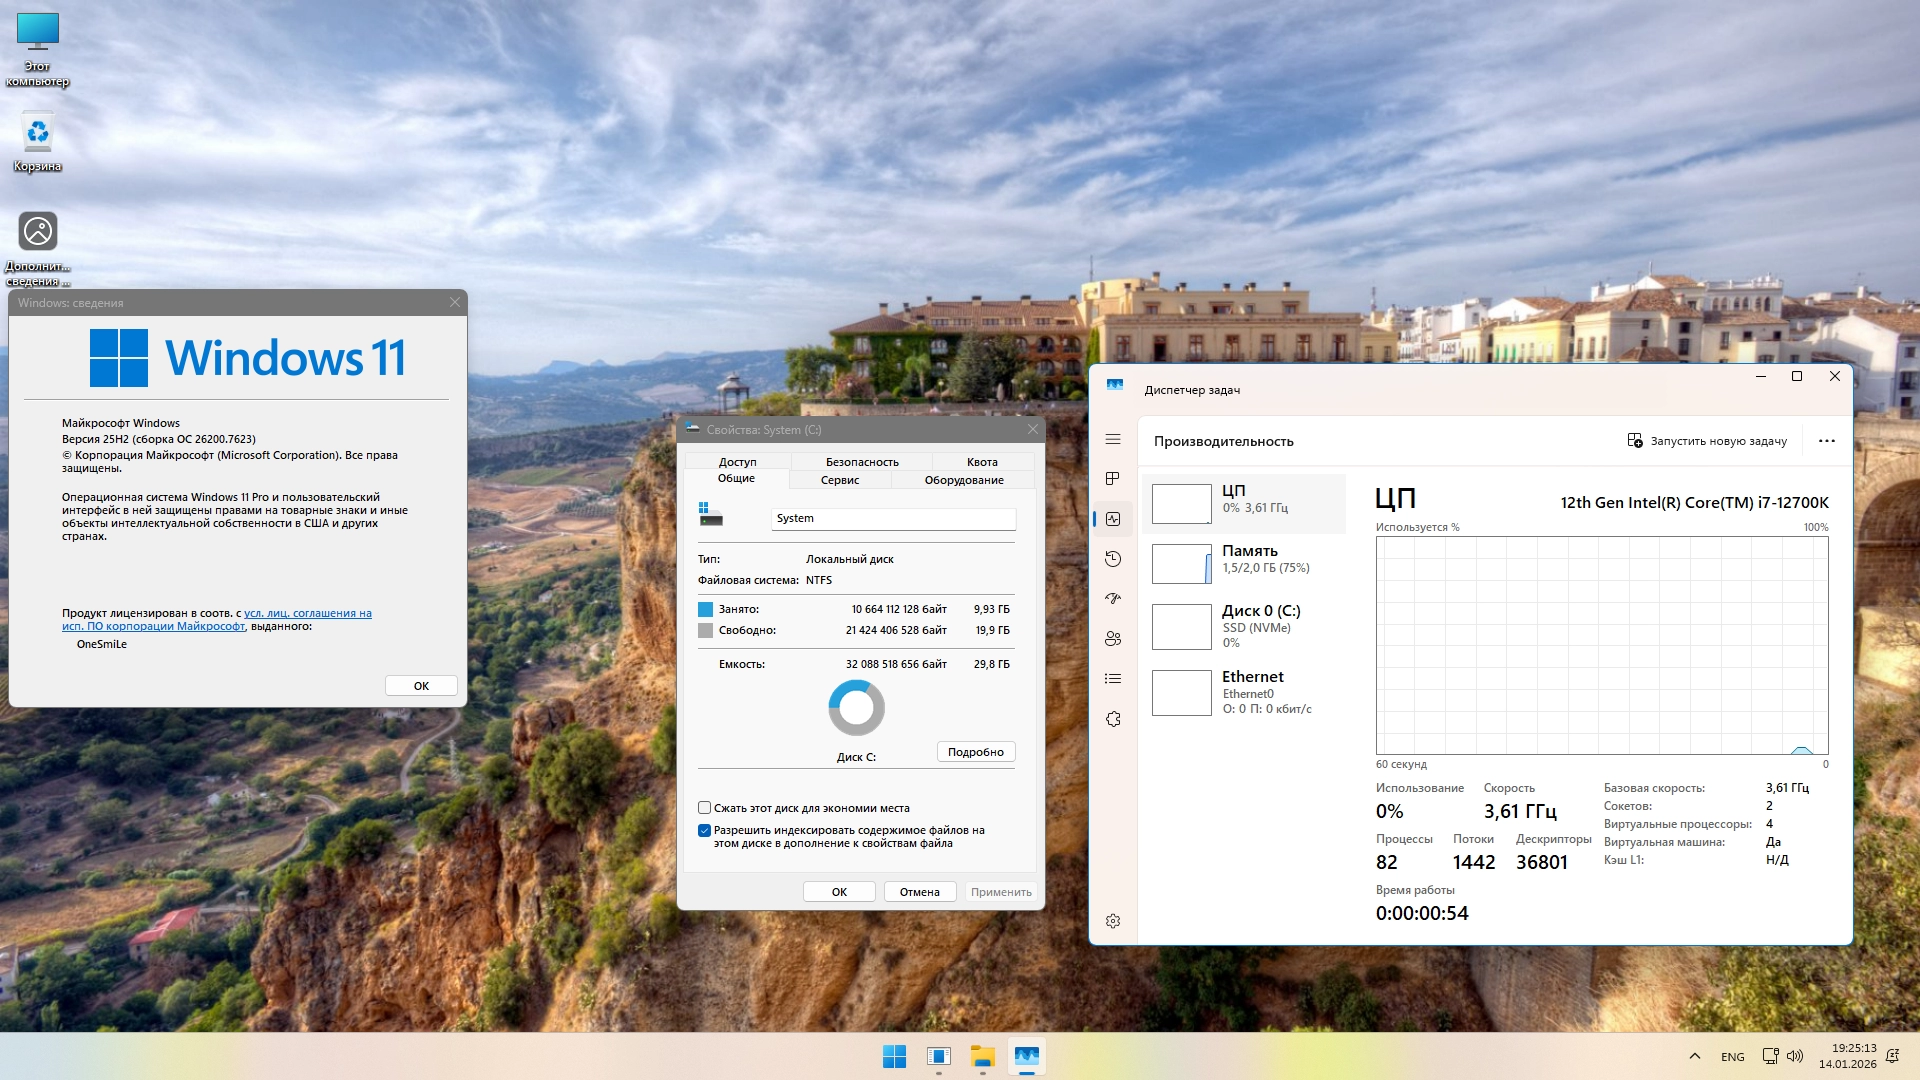
Task: Open Services puzzle icon in sidebar
Action: point(1113,719)
